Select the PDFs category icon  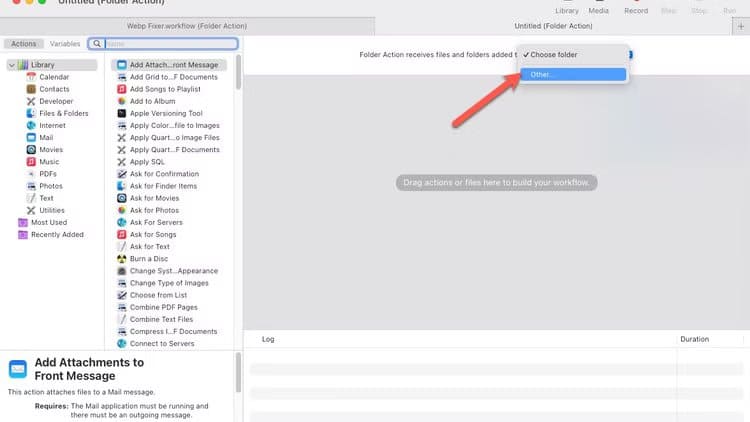pyautogui.click(x=31, y=174)
